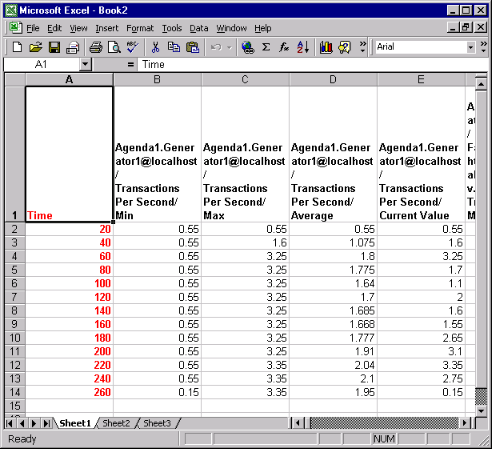This screenshot has height=449, width=492.
Task: Open the View menu
Action: point(78,28)
